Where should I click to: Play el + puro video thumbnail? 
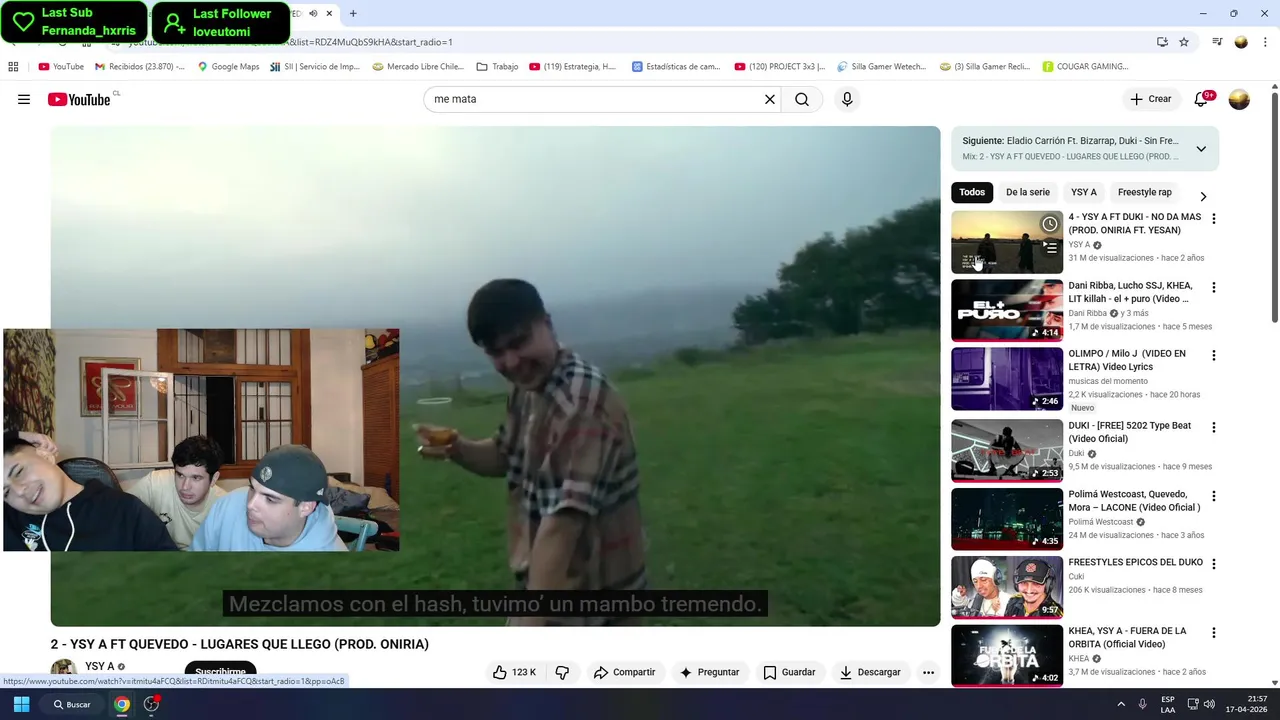(x=1007, y=310)
